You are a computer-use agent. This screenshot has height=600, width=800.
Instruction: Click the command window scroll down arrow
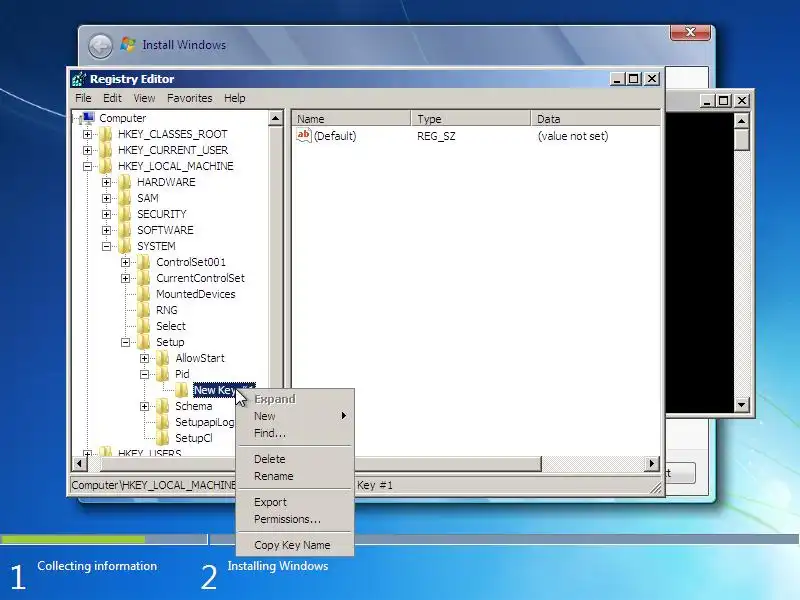741,405
